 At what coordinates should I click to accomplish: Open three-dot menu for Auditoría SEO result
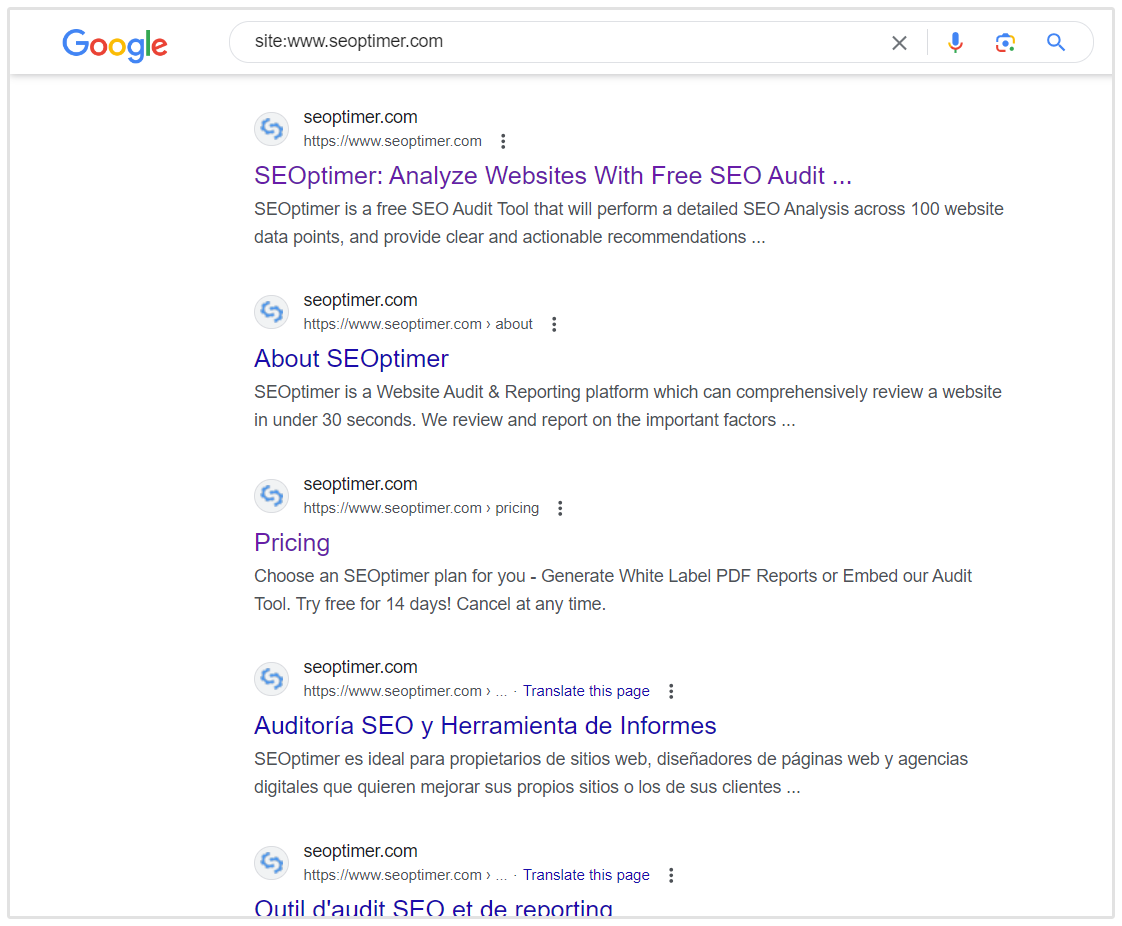tap(671, 691)
